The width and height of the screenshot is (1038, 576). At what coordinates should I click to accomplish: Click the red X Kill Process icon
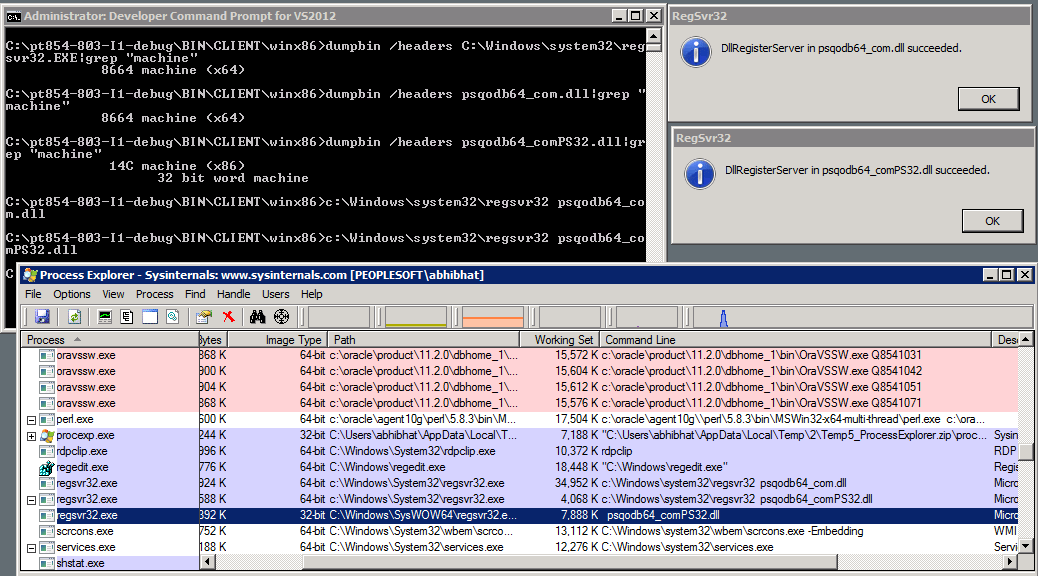228,316
